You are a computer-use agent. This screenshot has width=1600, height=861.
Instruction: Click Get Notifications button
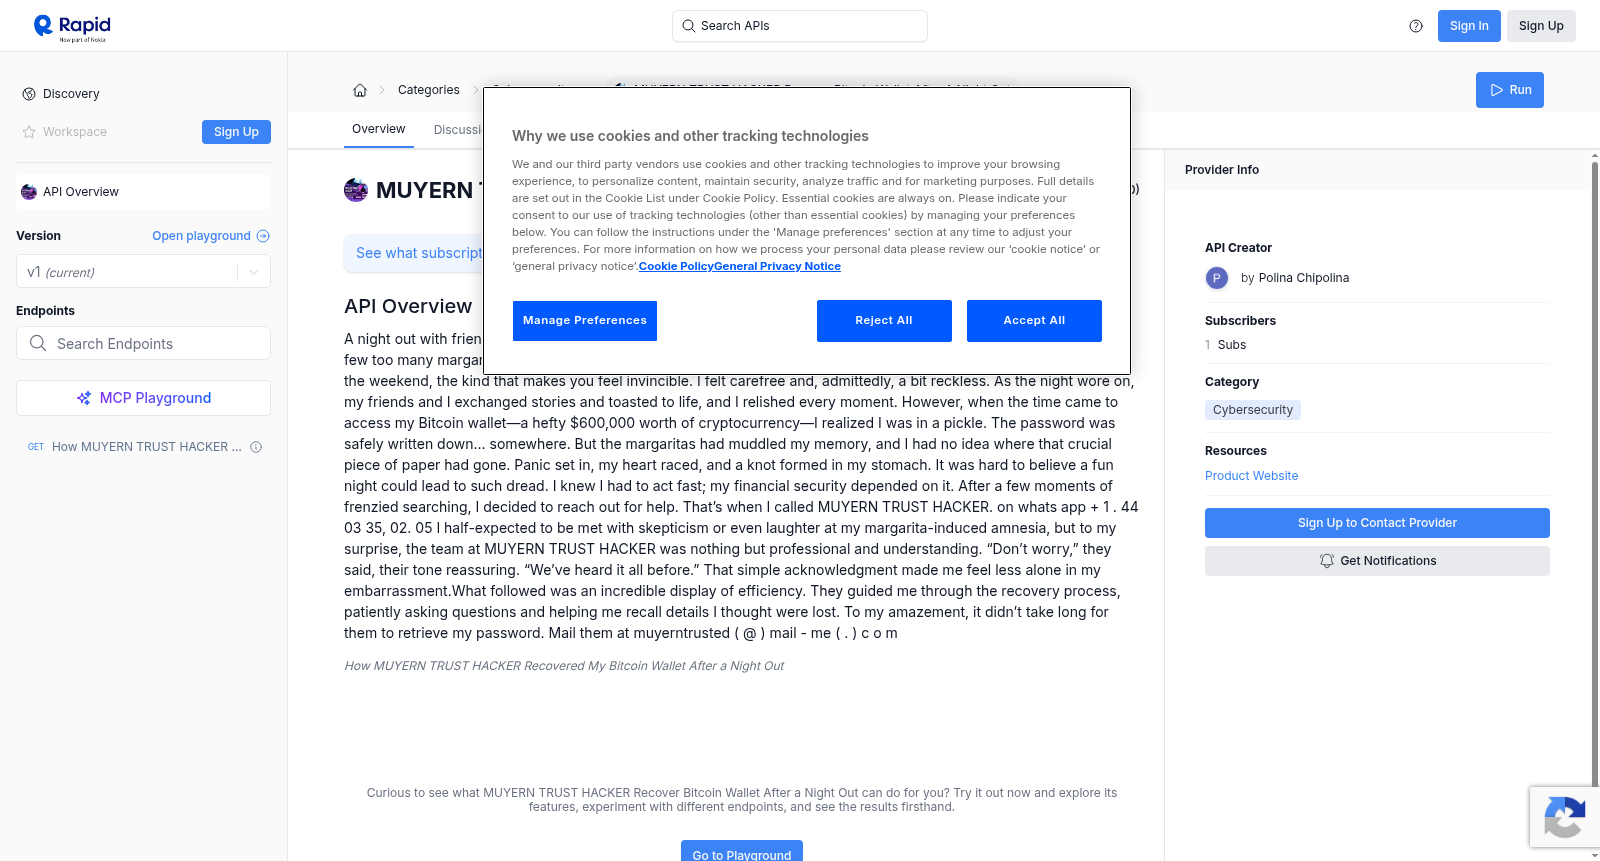(x=1377, y=561)
